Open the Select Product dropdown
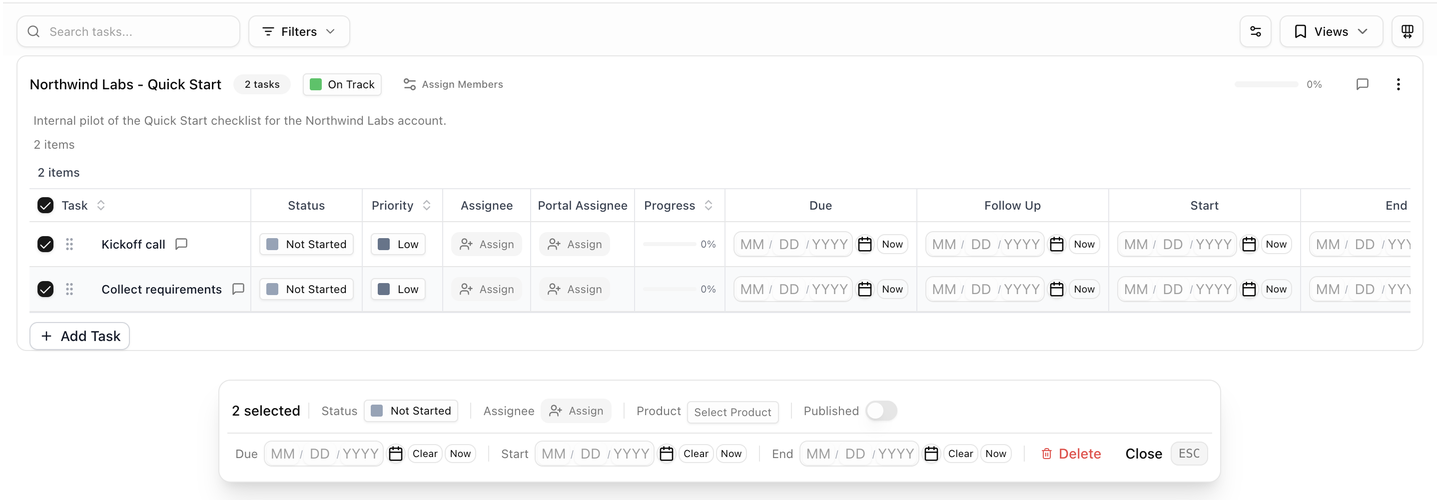 pos(733,412)
